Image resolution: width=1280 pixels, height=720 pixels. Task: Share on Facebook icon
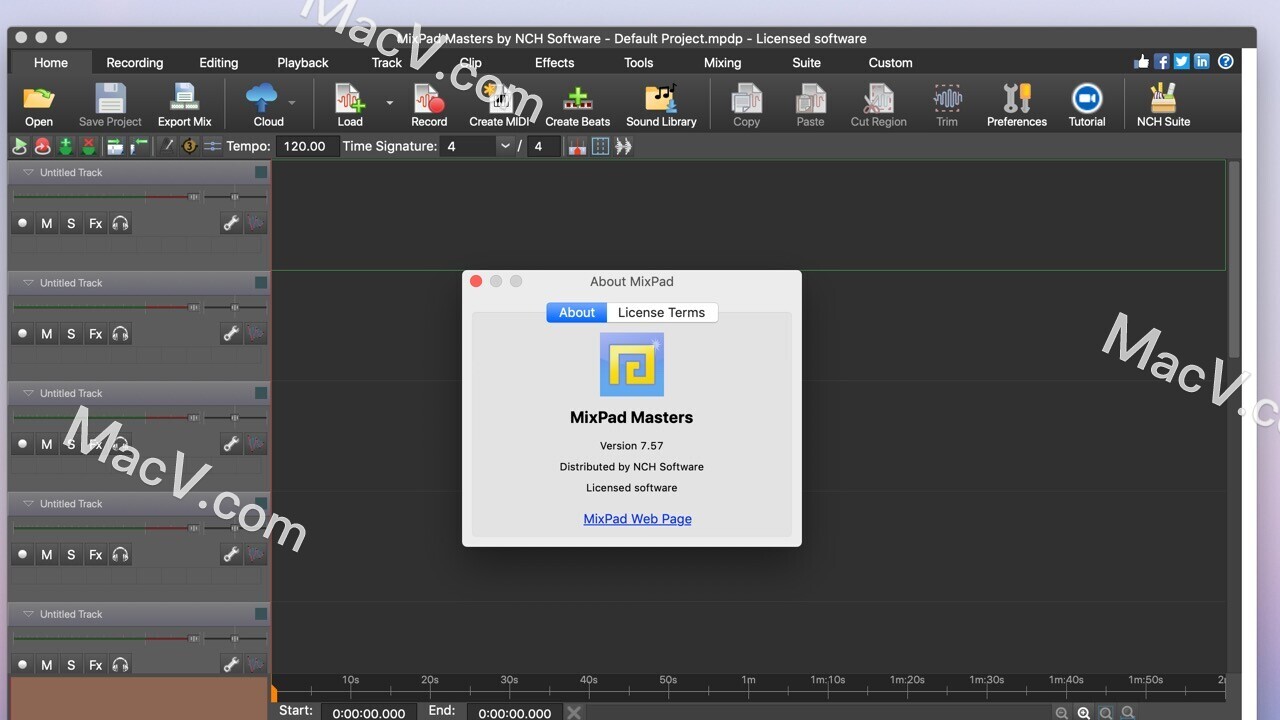click(x=1162, y=61)
